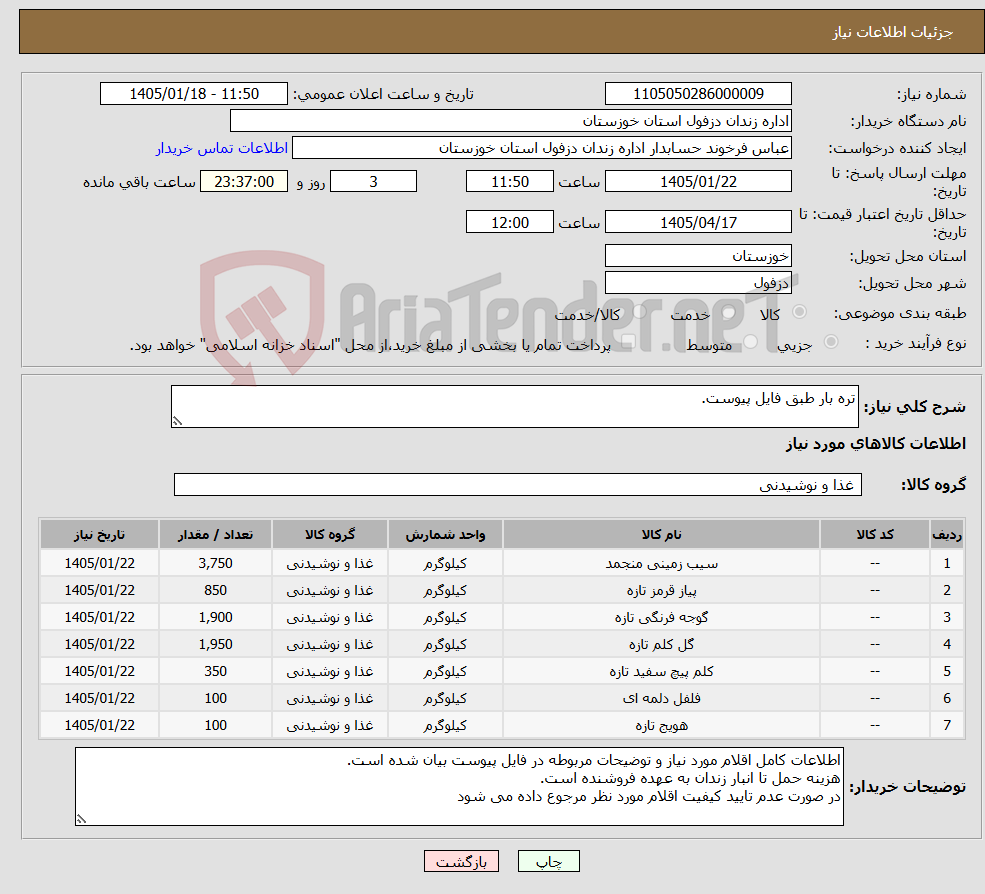Image resolution: width=985 pixels, height=894 pixels.
Task: Click quantity cell 1,950
Action: [215, 645]
